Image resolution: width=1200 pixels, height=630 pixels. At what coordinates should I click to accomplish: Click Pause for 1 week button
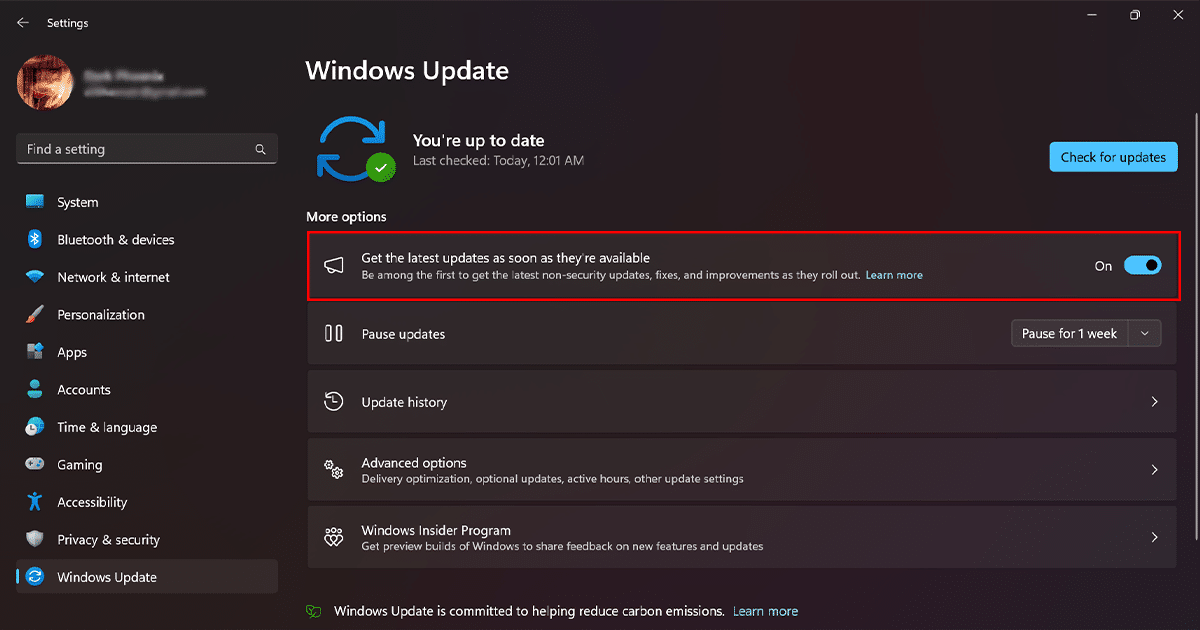tap(1069, 334)
